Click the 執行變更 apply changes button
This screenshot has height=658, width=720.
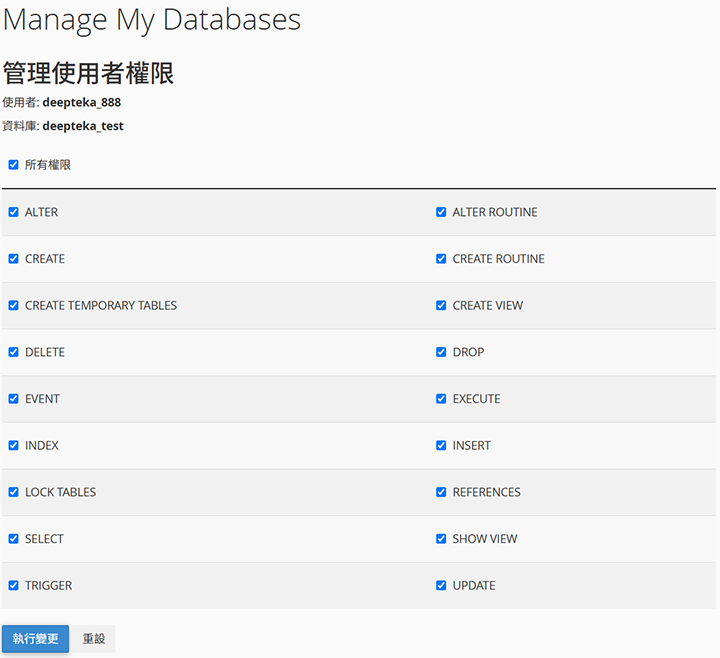point(36,639)
